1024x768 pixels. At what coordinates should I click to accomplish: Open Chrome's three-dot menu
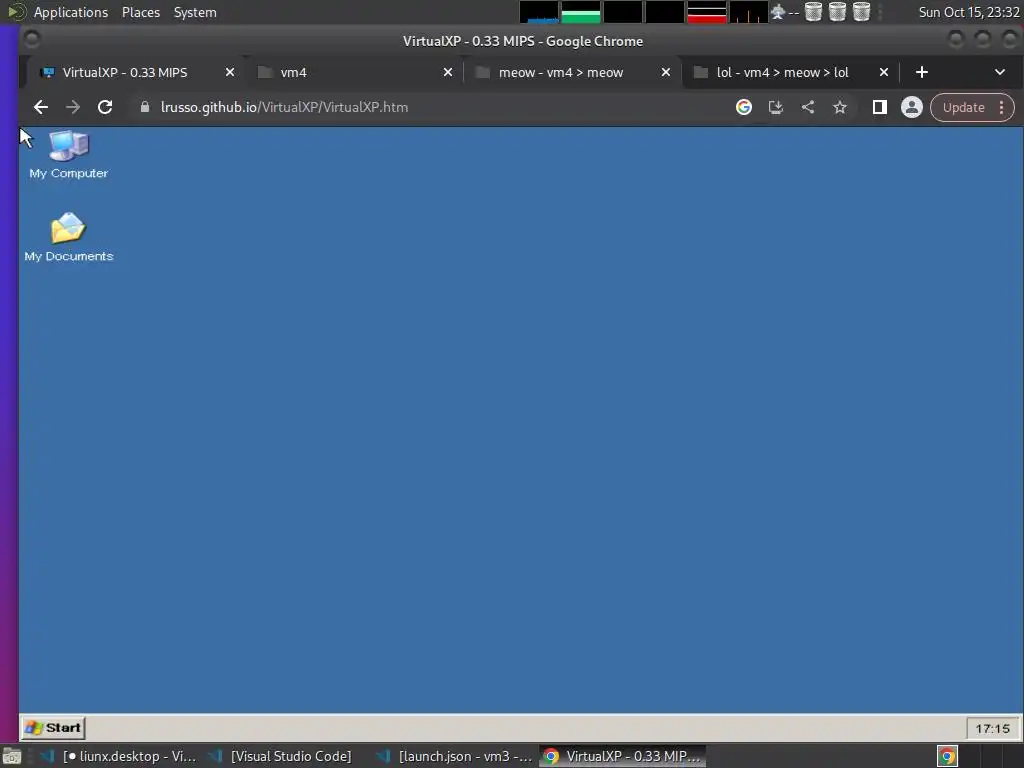pos(1002,107)
